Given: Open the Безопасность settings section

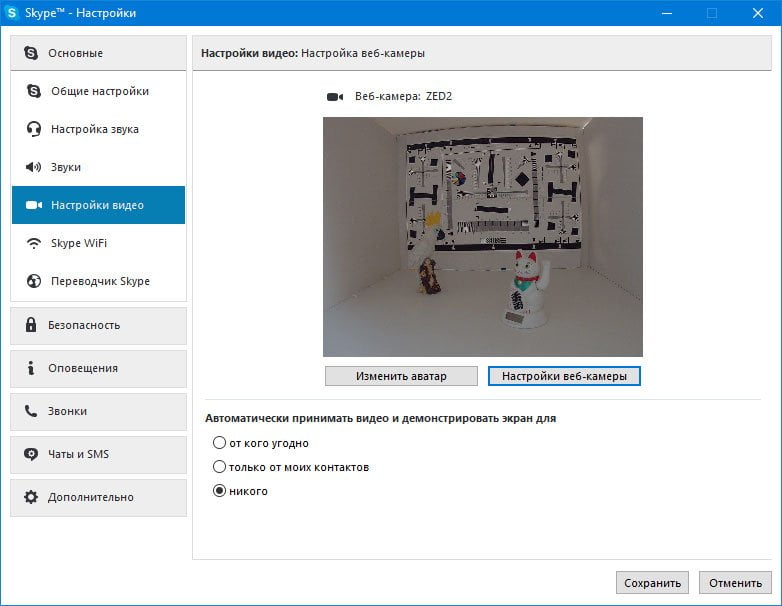Looking at the screenshot, I should click(99, 325).
